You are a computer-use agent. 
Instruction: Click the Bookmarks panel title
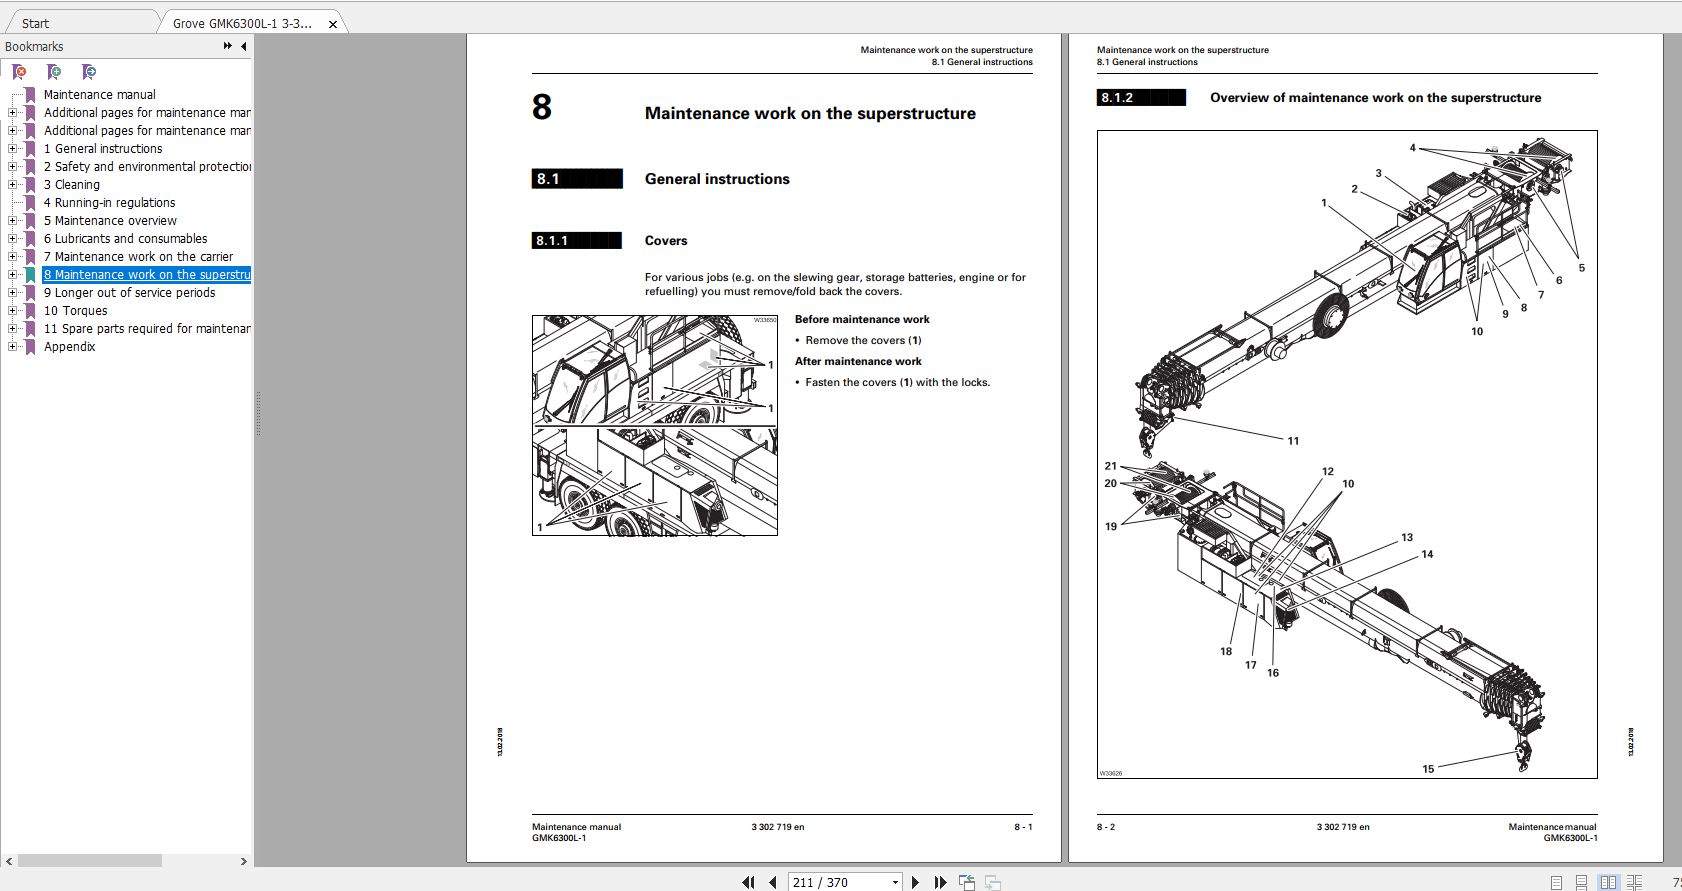coord(34,46)
